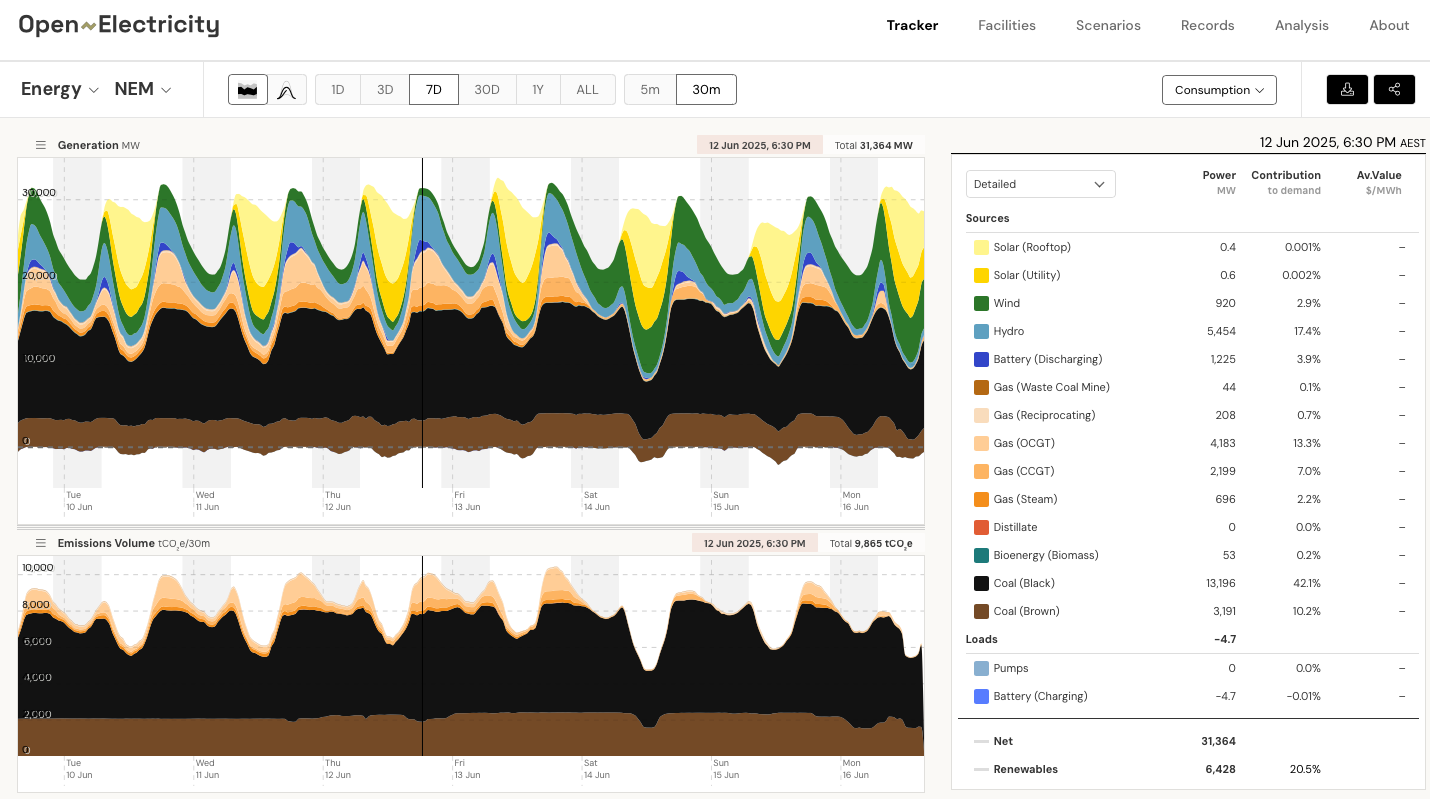Expand the NEM region dropdown
Viewport: 1430px width, 799px height.
(x=143, y=89)
